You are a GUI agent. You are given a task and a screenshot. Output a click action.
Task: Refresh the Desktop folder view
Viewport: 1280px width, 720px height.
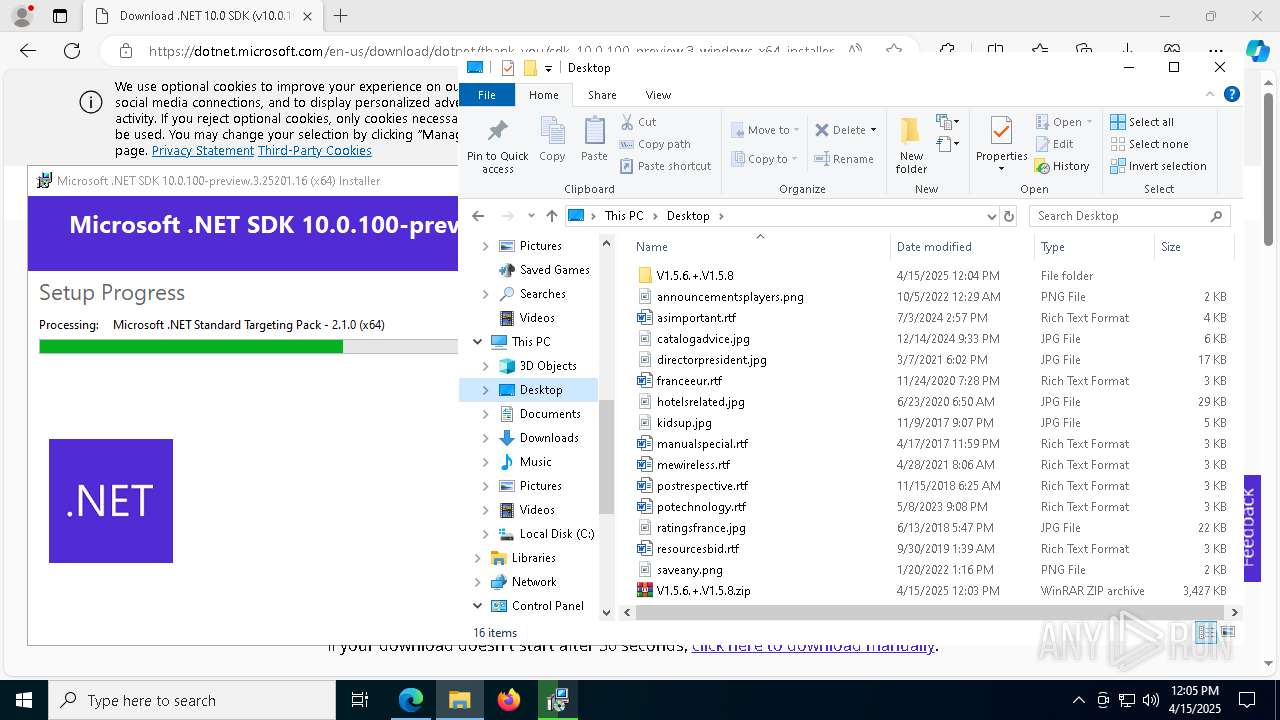point(1008,216)
